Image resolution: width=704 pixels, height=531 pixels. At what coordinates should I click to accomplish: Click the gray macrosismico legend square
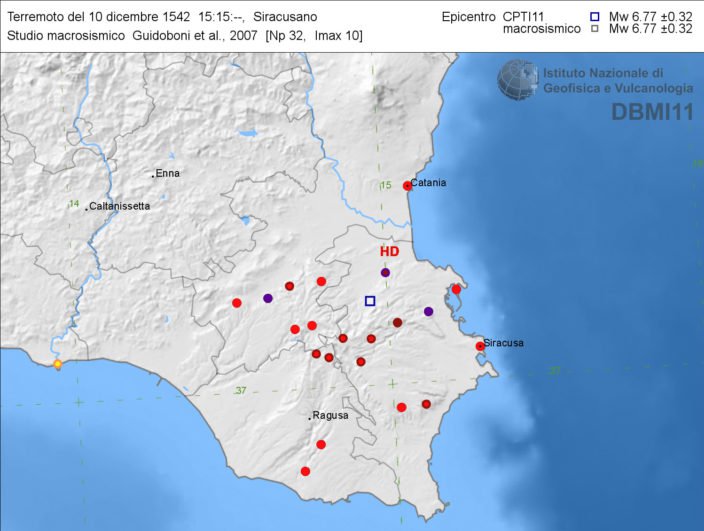click(594, 30)
